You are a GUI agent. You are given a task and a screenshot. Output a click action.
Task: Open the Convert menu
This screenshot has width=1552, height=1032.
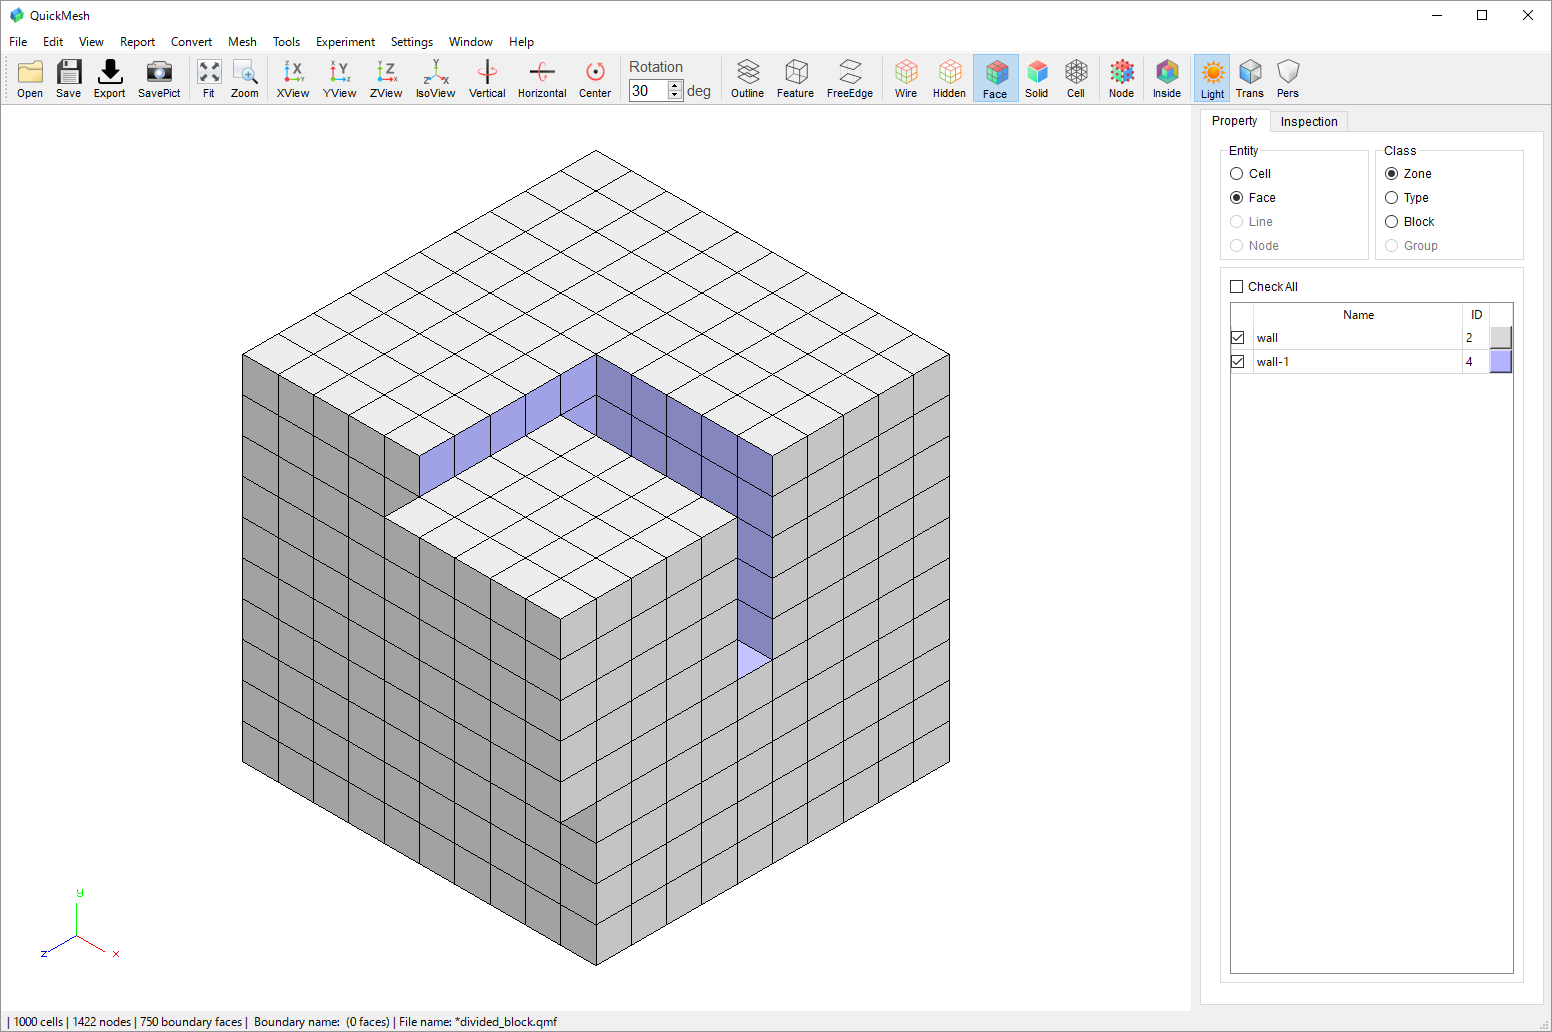(191, 42)
